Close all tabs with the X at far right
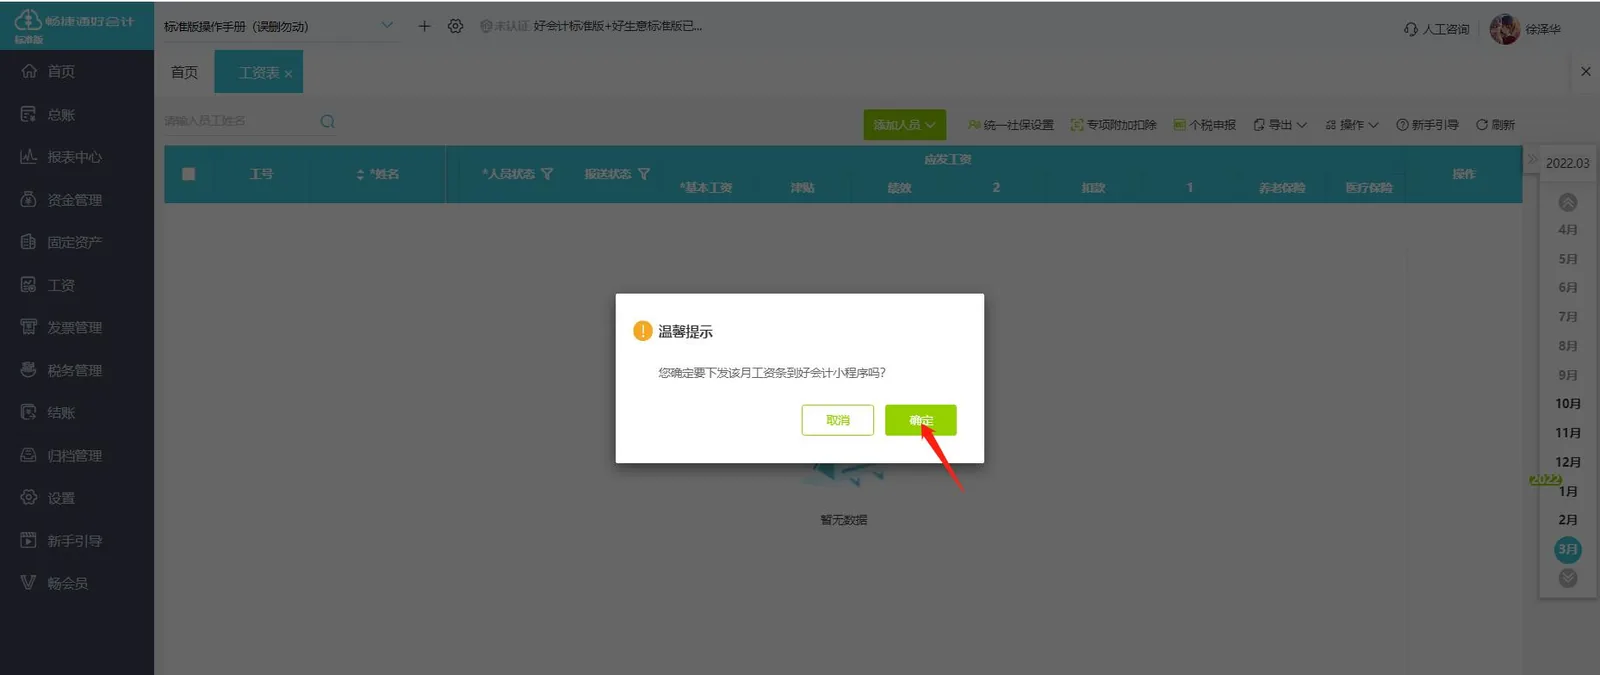Image resolution: width=1600 pixels, height=675 pixels. [x=1585, y=71]
